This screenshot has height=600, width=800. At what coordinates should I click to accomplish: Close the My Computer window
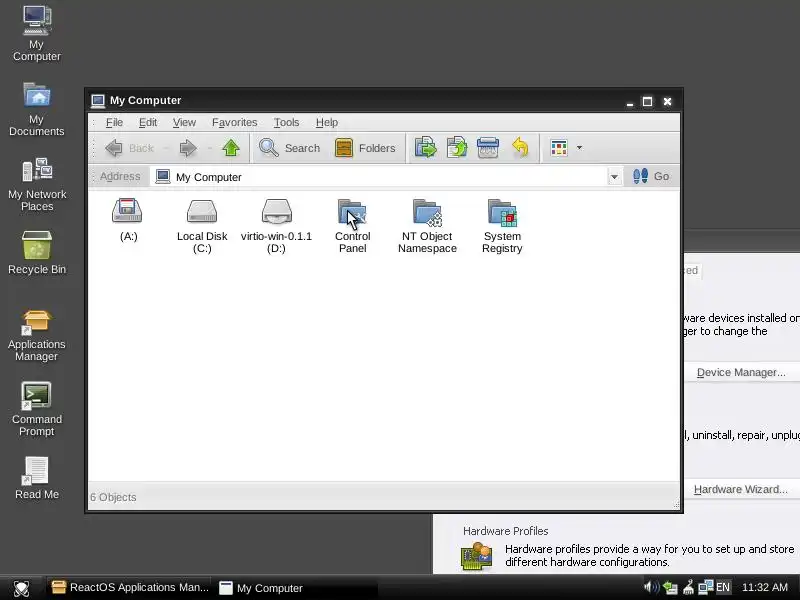click(x=667, y=102)
